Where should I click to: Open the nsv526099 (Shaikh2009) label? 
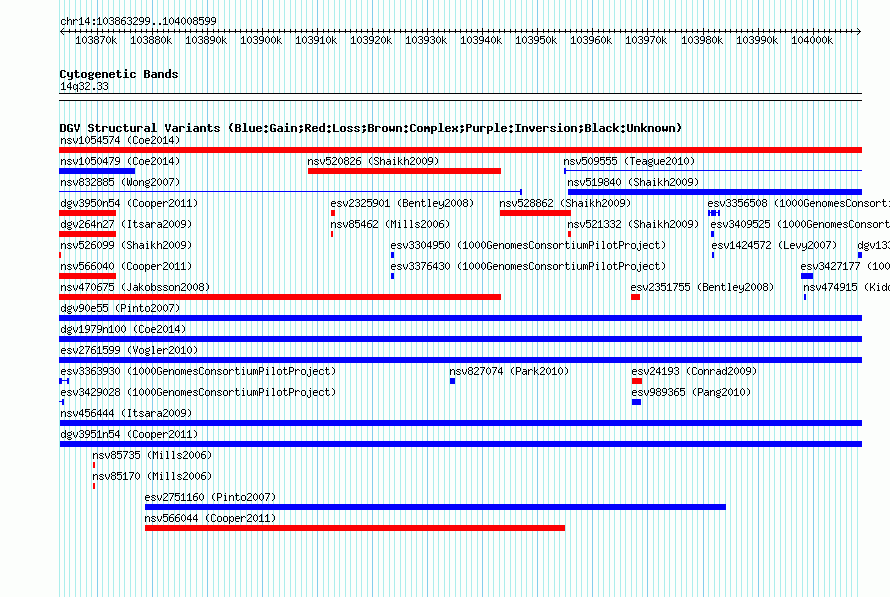click(126, 245)
